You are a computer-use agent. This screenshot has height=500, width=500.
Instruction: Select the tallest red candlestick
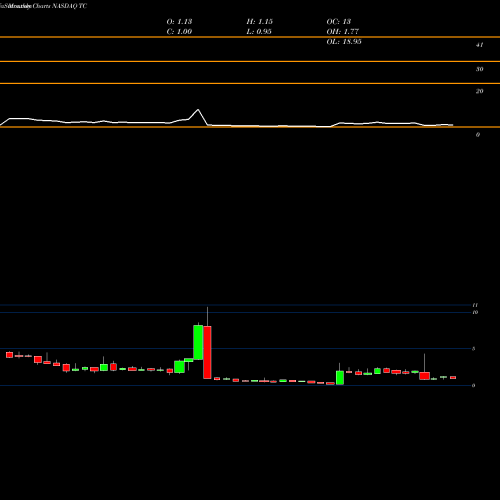(x=207, y=352)
